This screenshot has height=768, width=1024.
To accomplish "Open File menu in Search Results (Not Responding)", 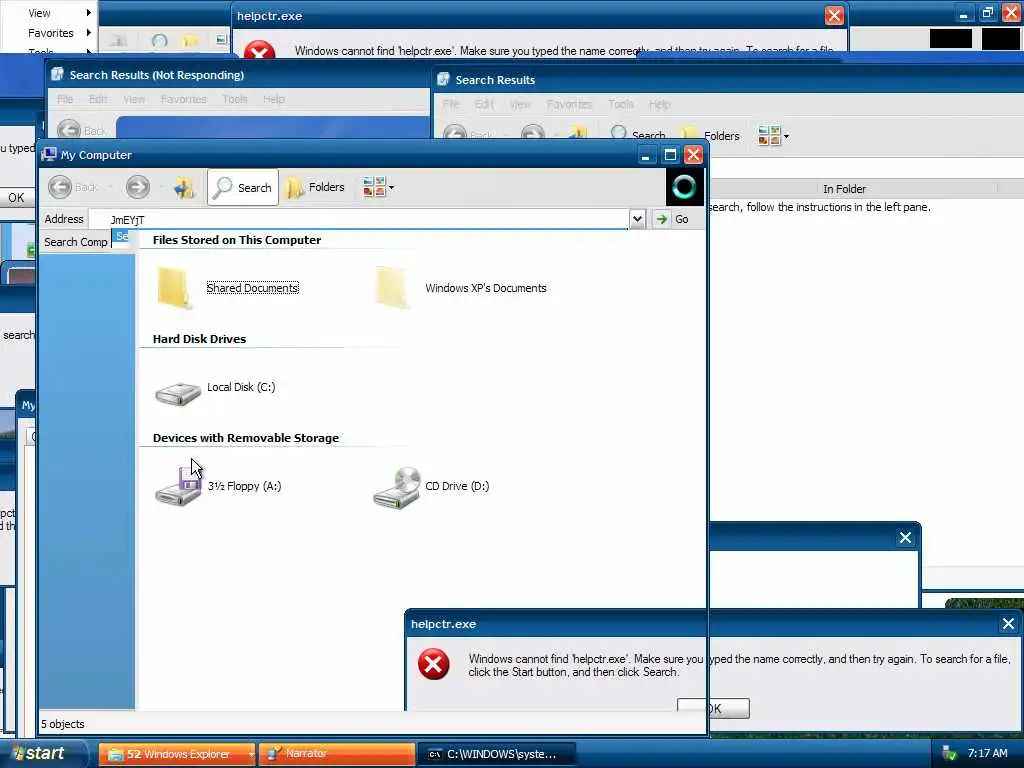I will pyautogui.click(x=65, y=99).
